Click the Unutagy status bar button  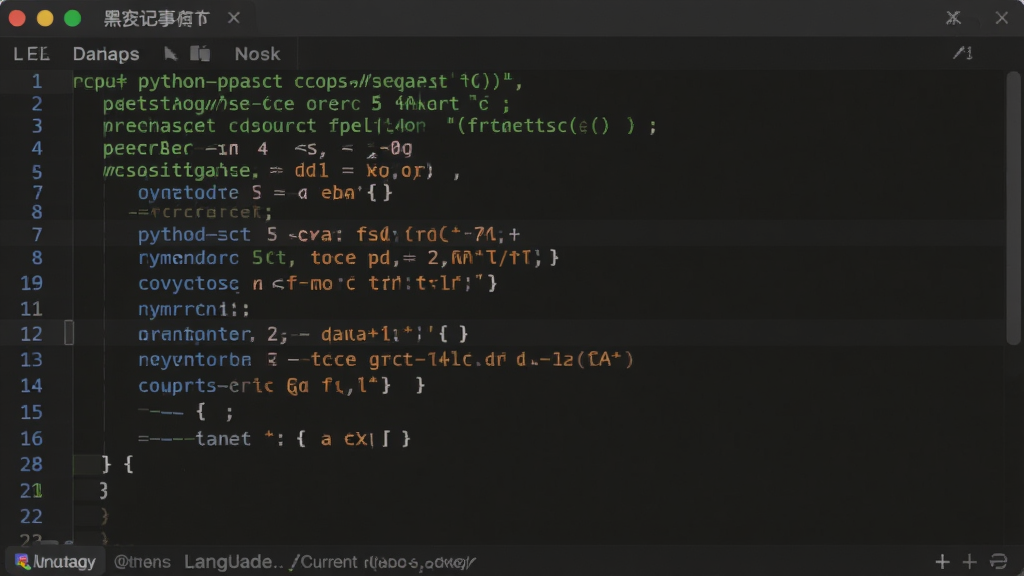[56, 562]
